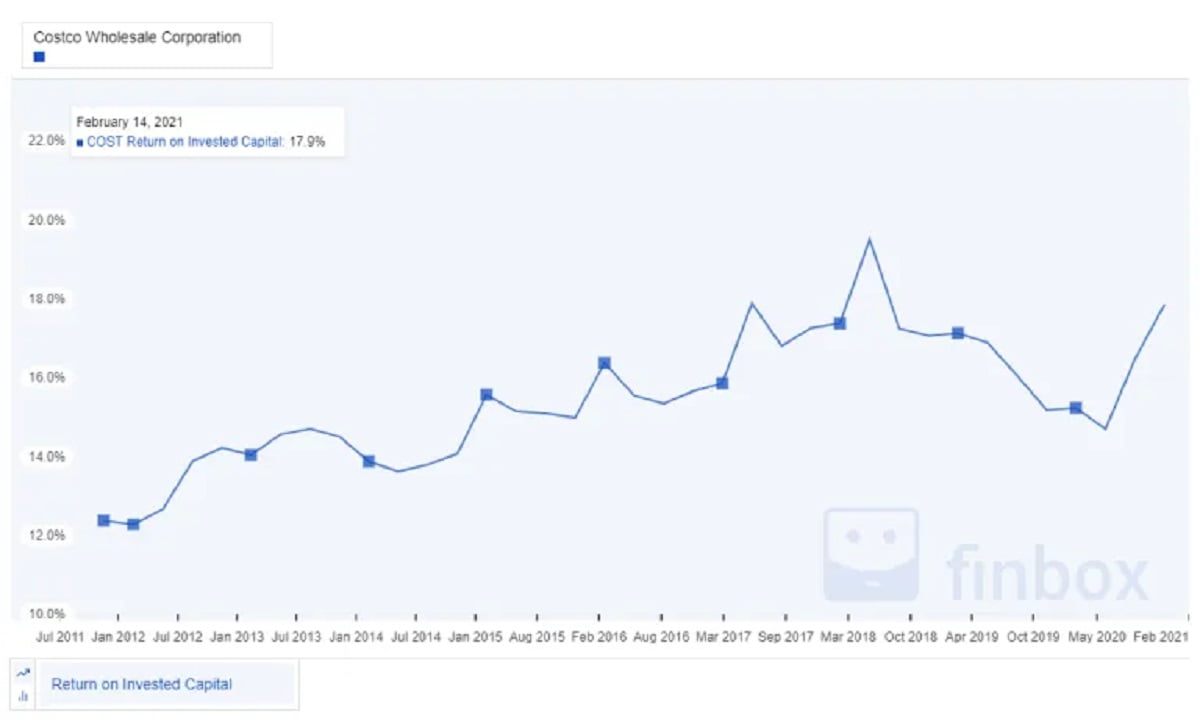Click the finbox robot face logo
This screenshot has height=720, width=1200.
pos(870,554)
